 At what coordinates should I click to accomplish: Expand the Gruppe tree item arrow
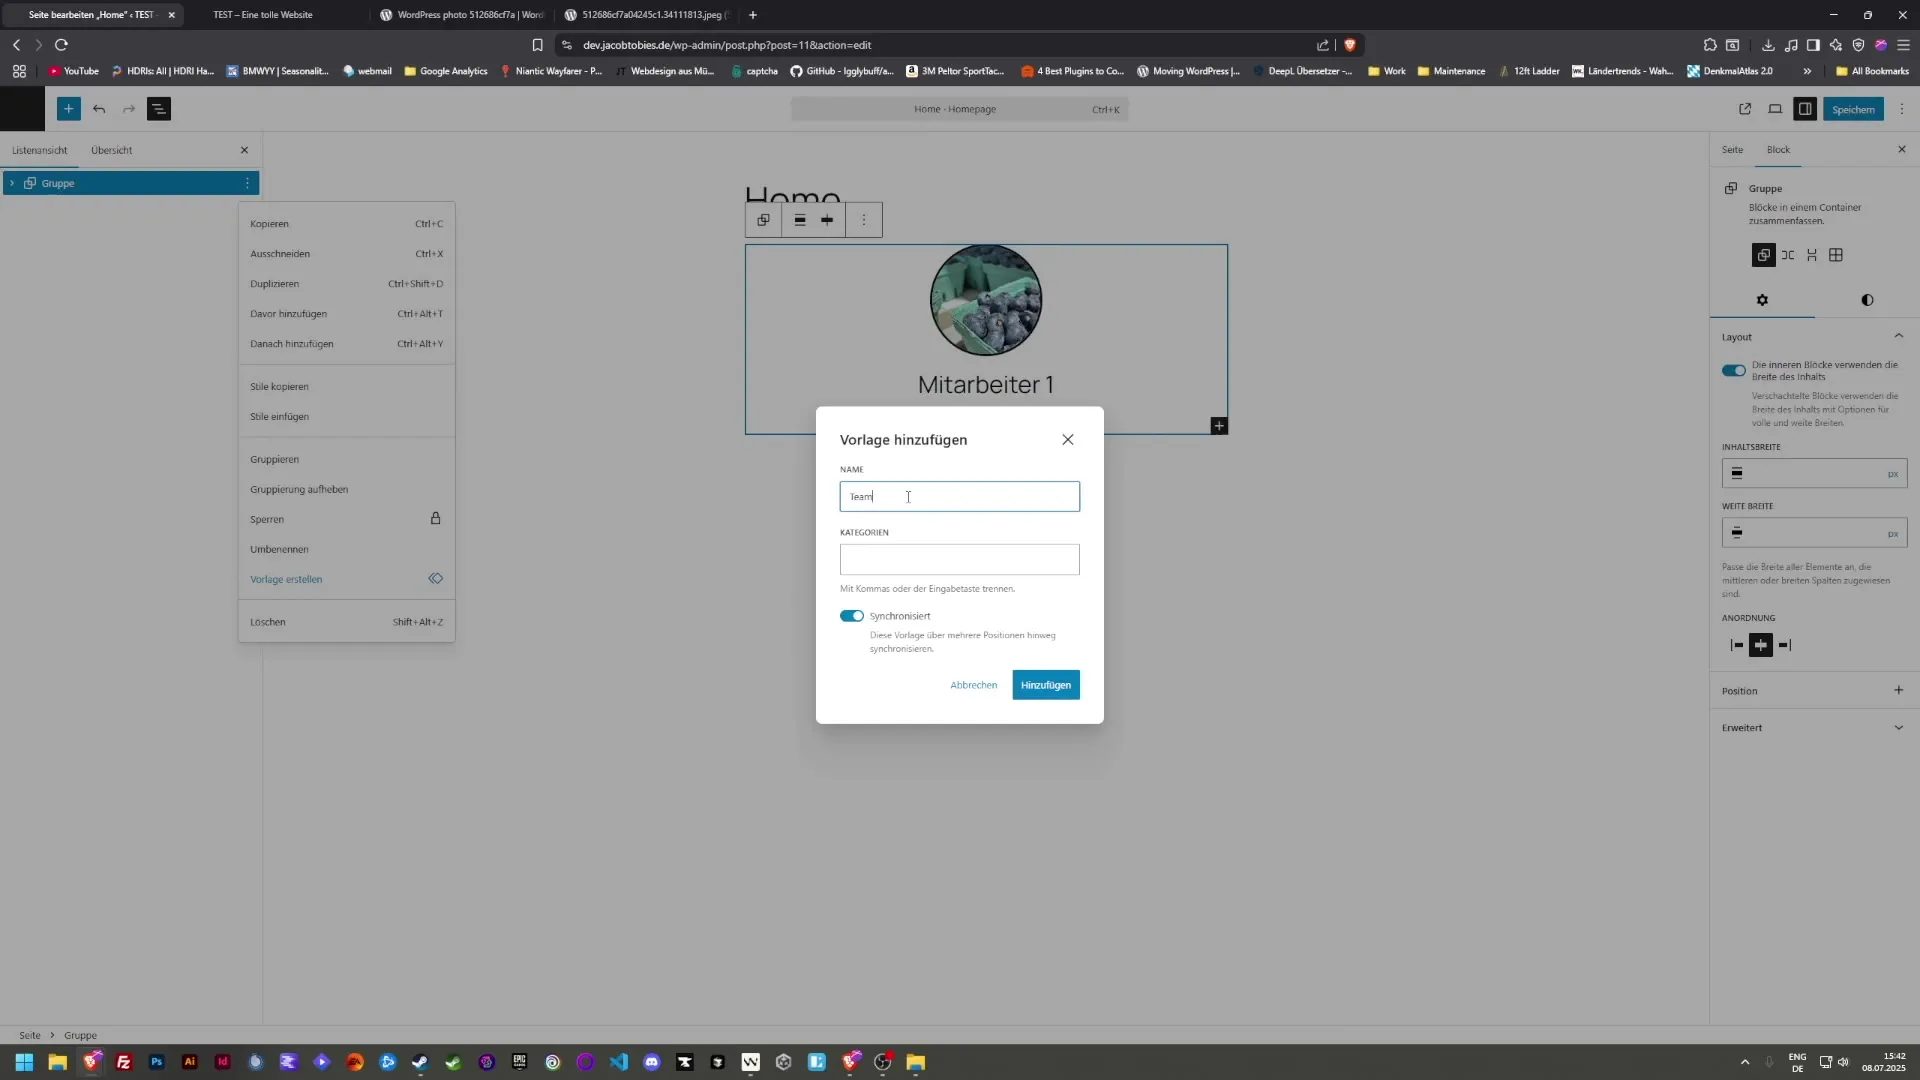[x=12, y=183]
